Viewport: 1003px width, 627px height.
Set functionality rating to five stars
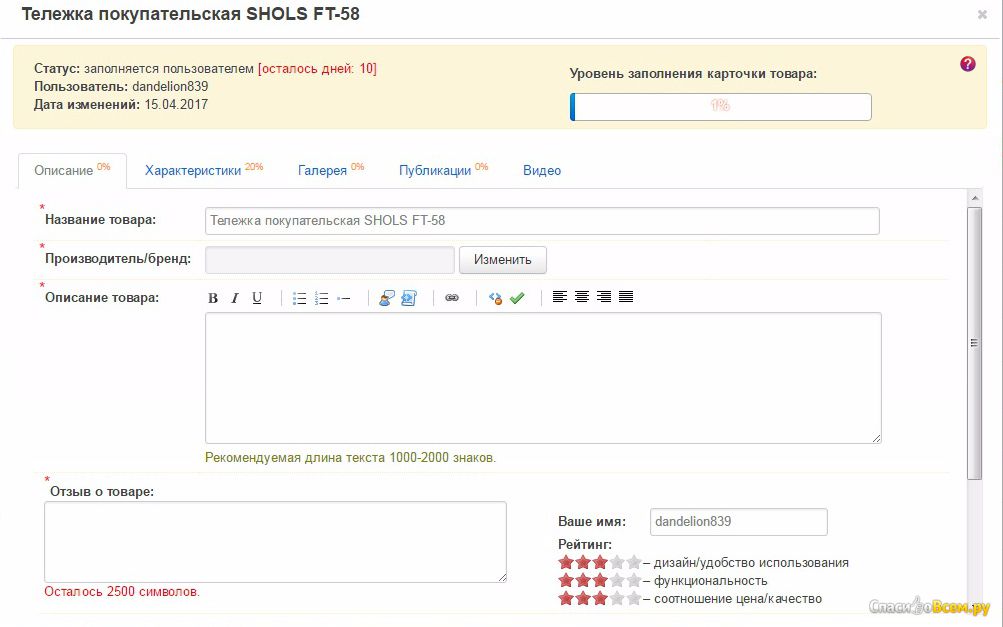[x=633, y=580]
